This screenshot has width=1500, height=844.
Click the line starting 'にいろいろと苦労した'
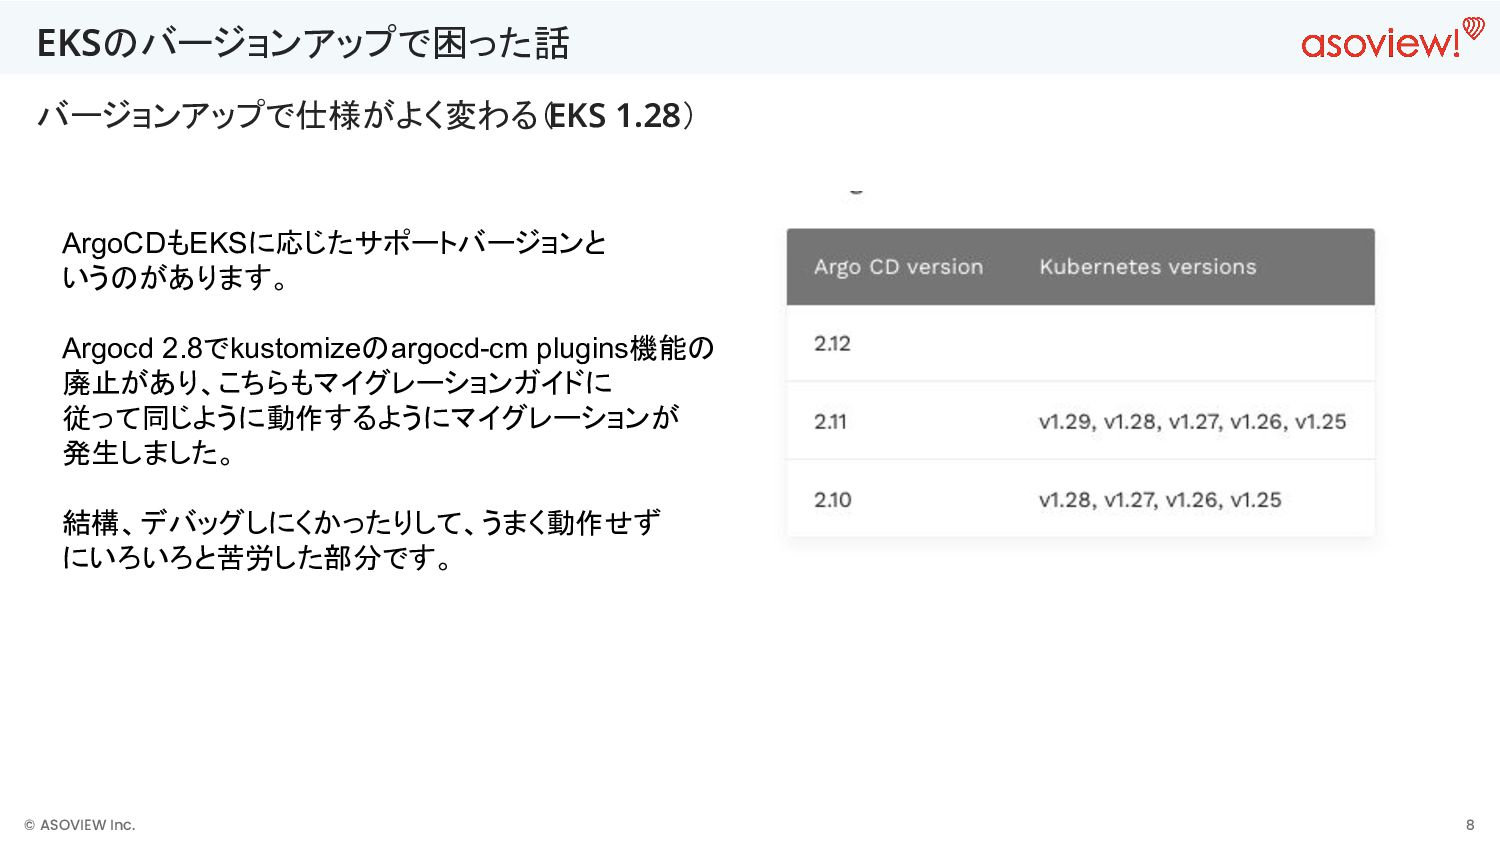[258, 558]
